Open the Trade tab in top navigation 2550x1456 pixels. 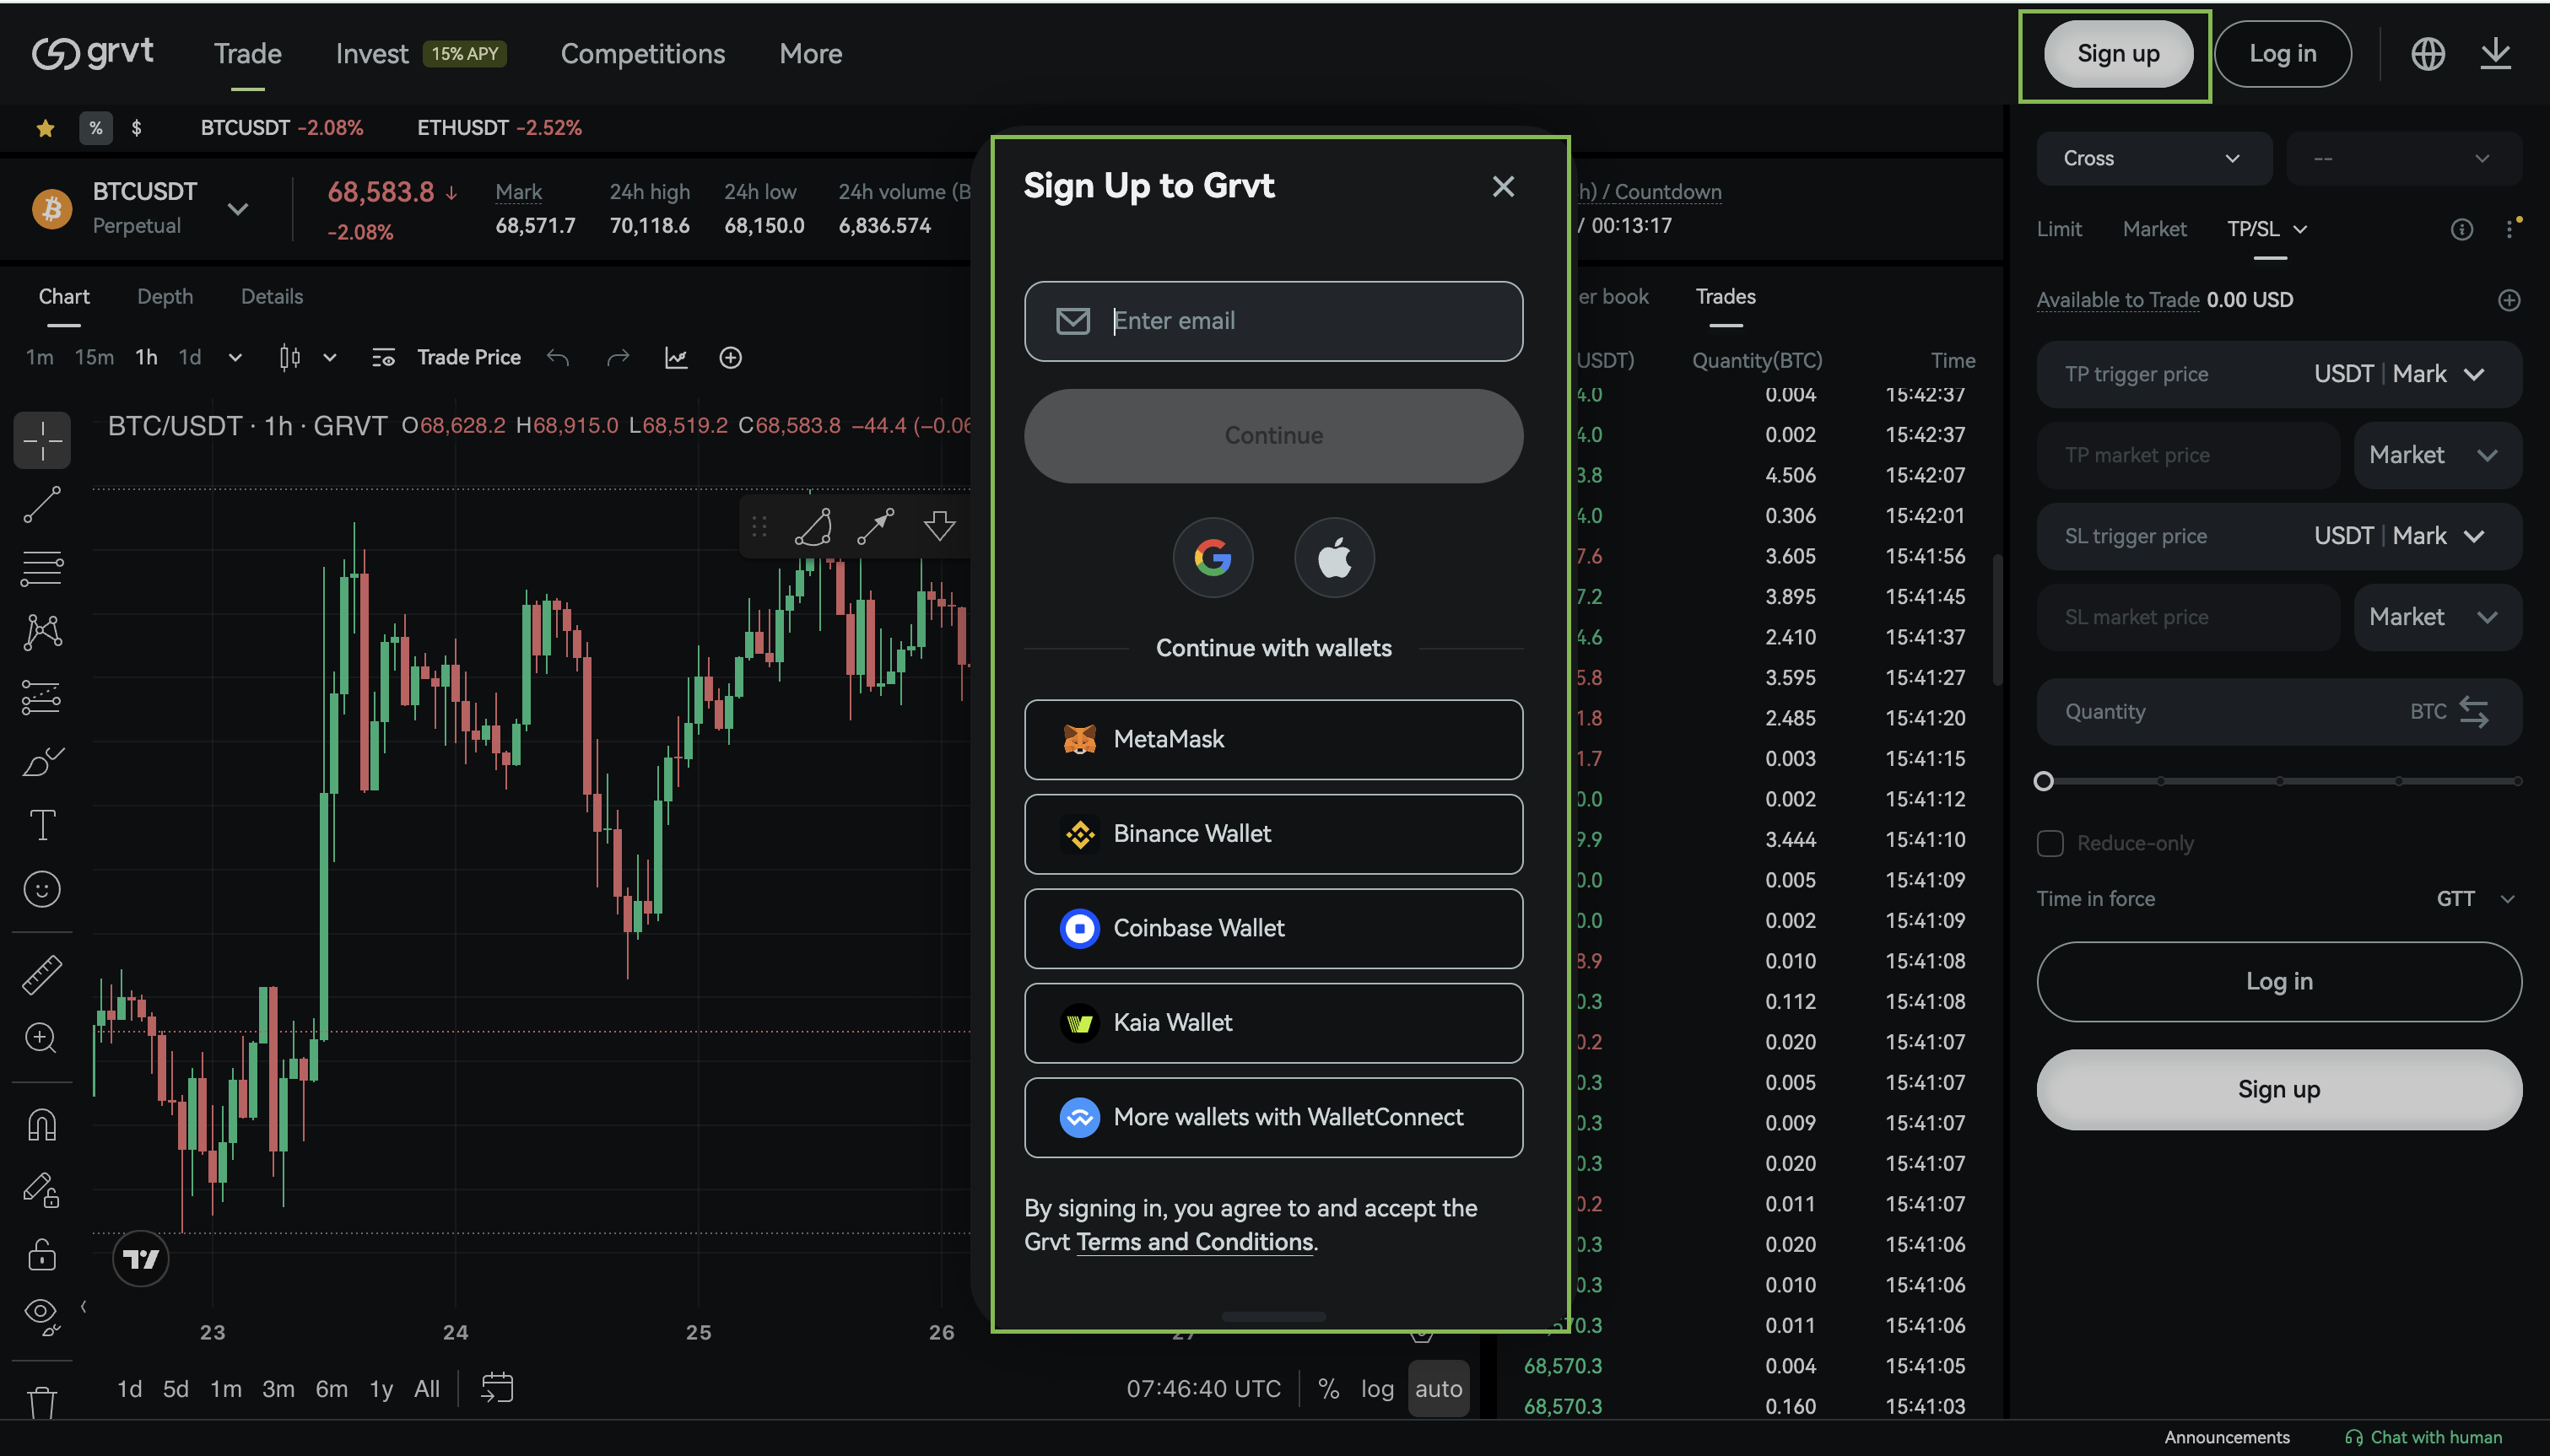coord(247,54)
